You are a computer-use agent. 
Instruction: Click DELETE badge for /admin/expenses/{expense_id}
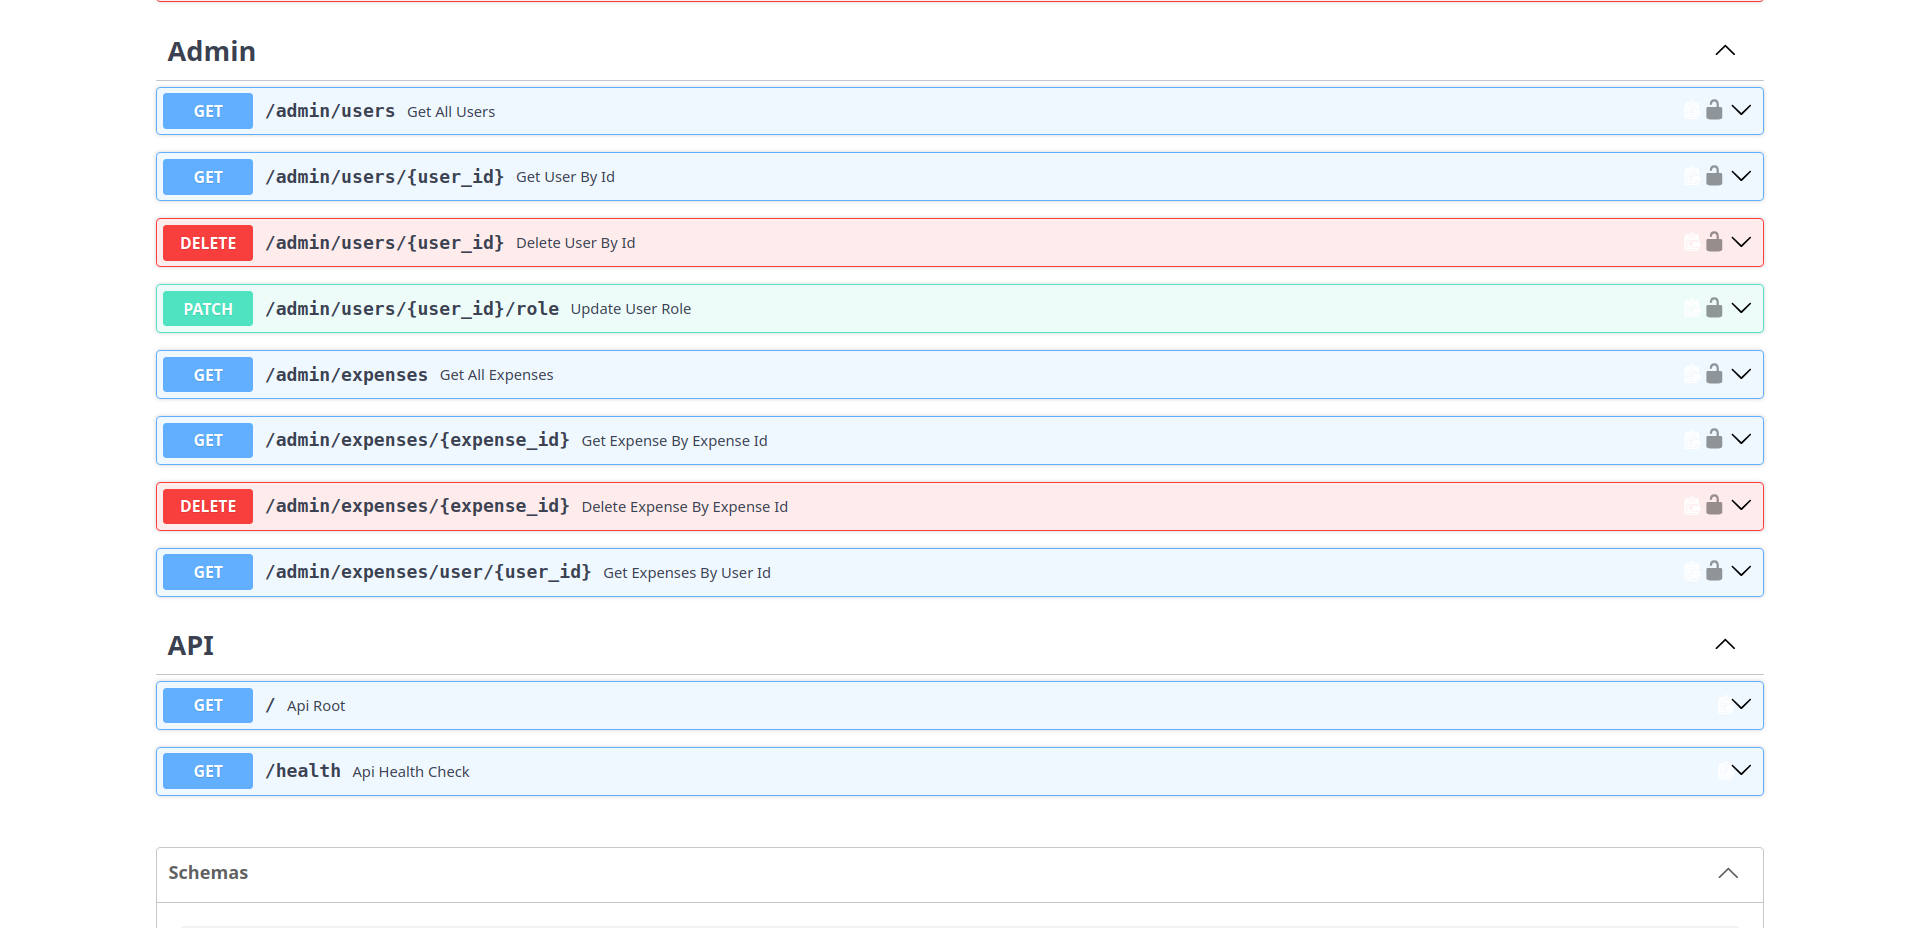(208, 506)
